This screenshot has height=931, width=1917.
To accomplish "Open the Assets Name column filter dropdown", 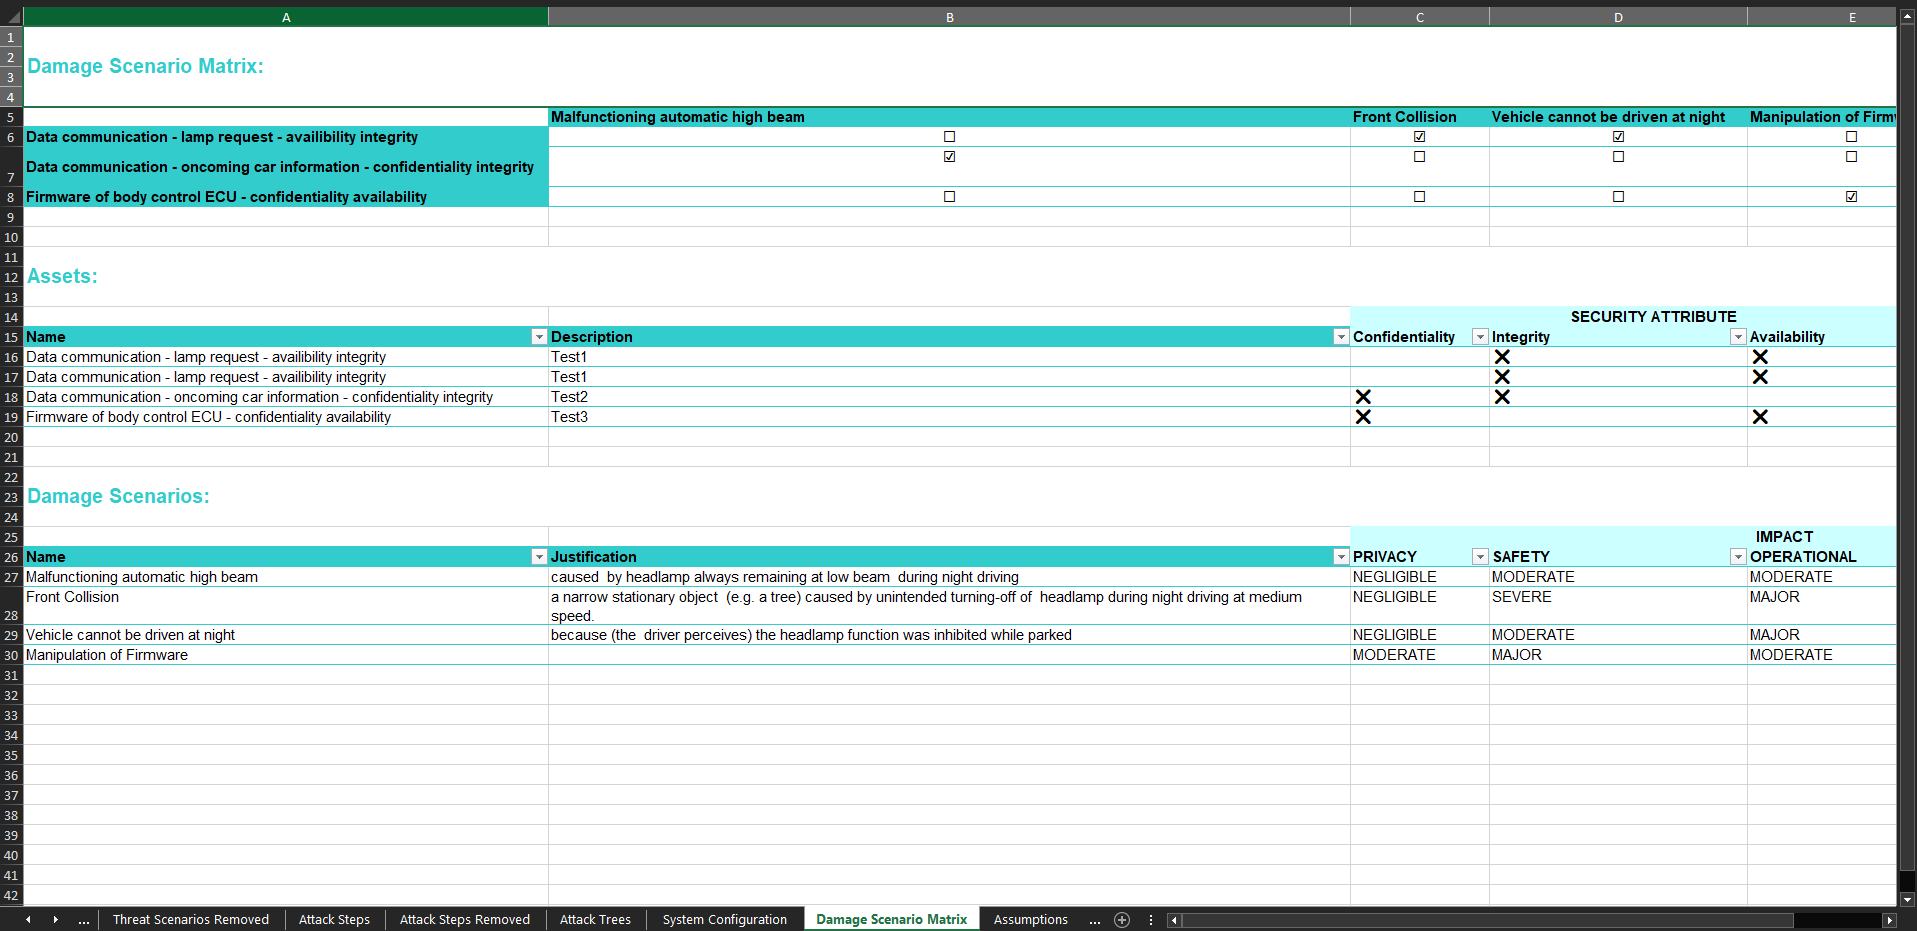I will (539, 337).
